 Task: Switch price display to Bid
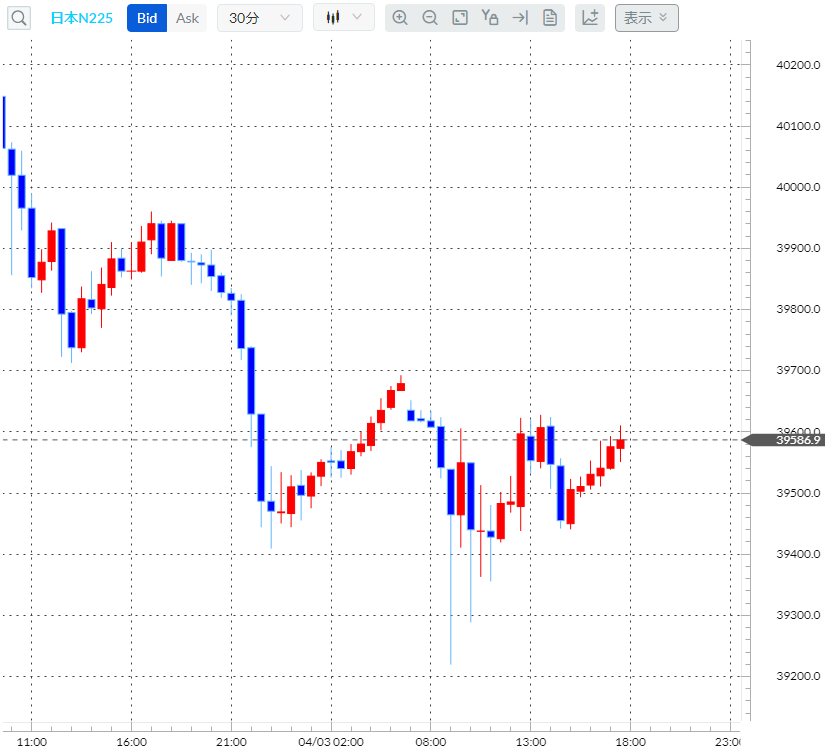(x=147, y=18)
